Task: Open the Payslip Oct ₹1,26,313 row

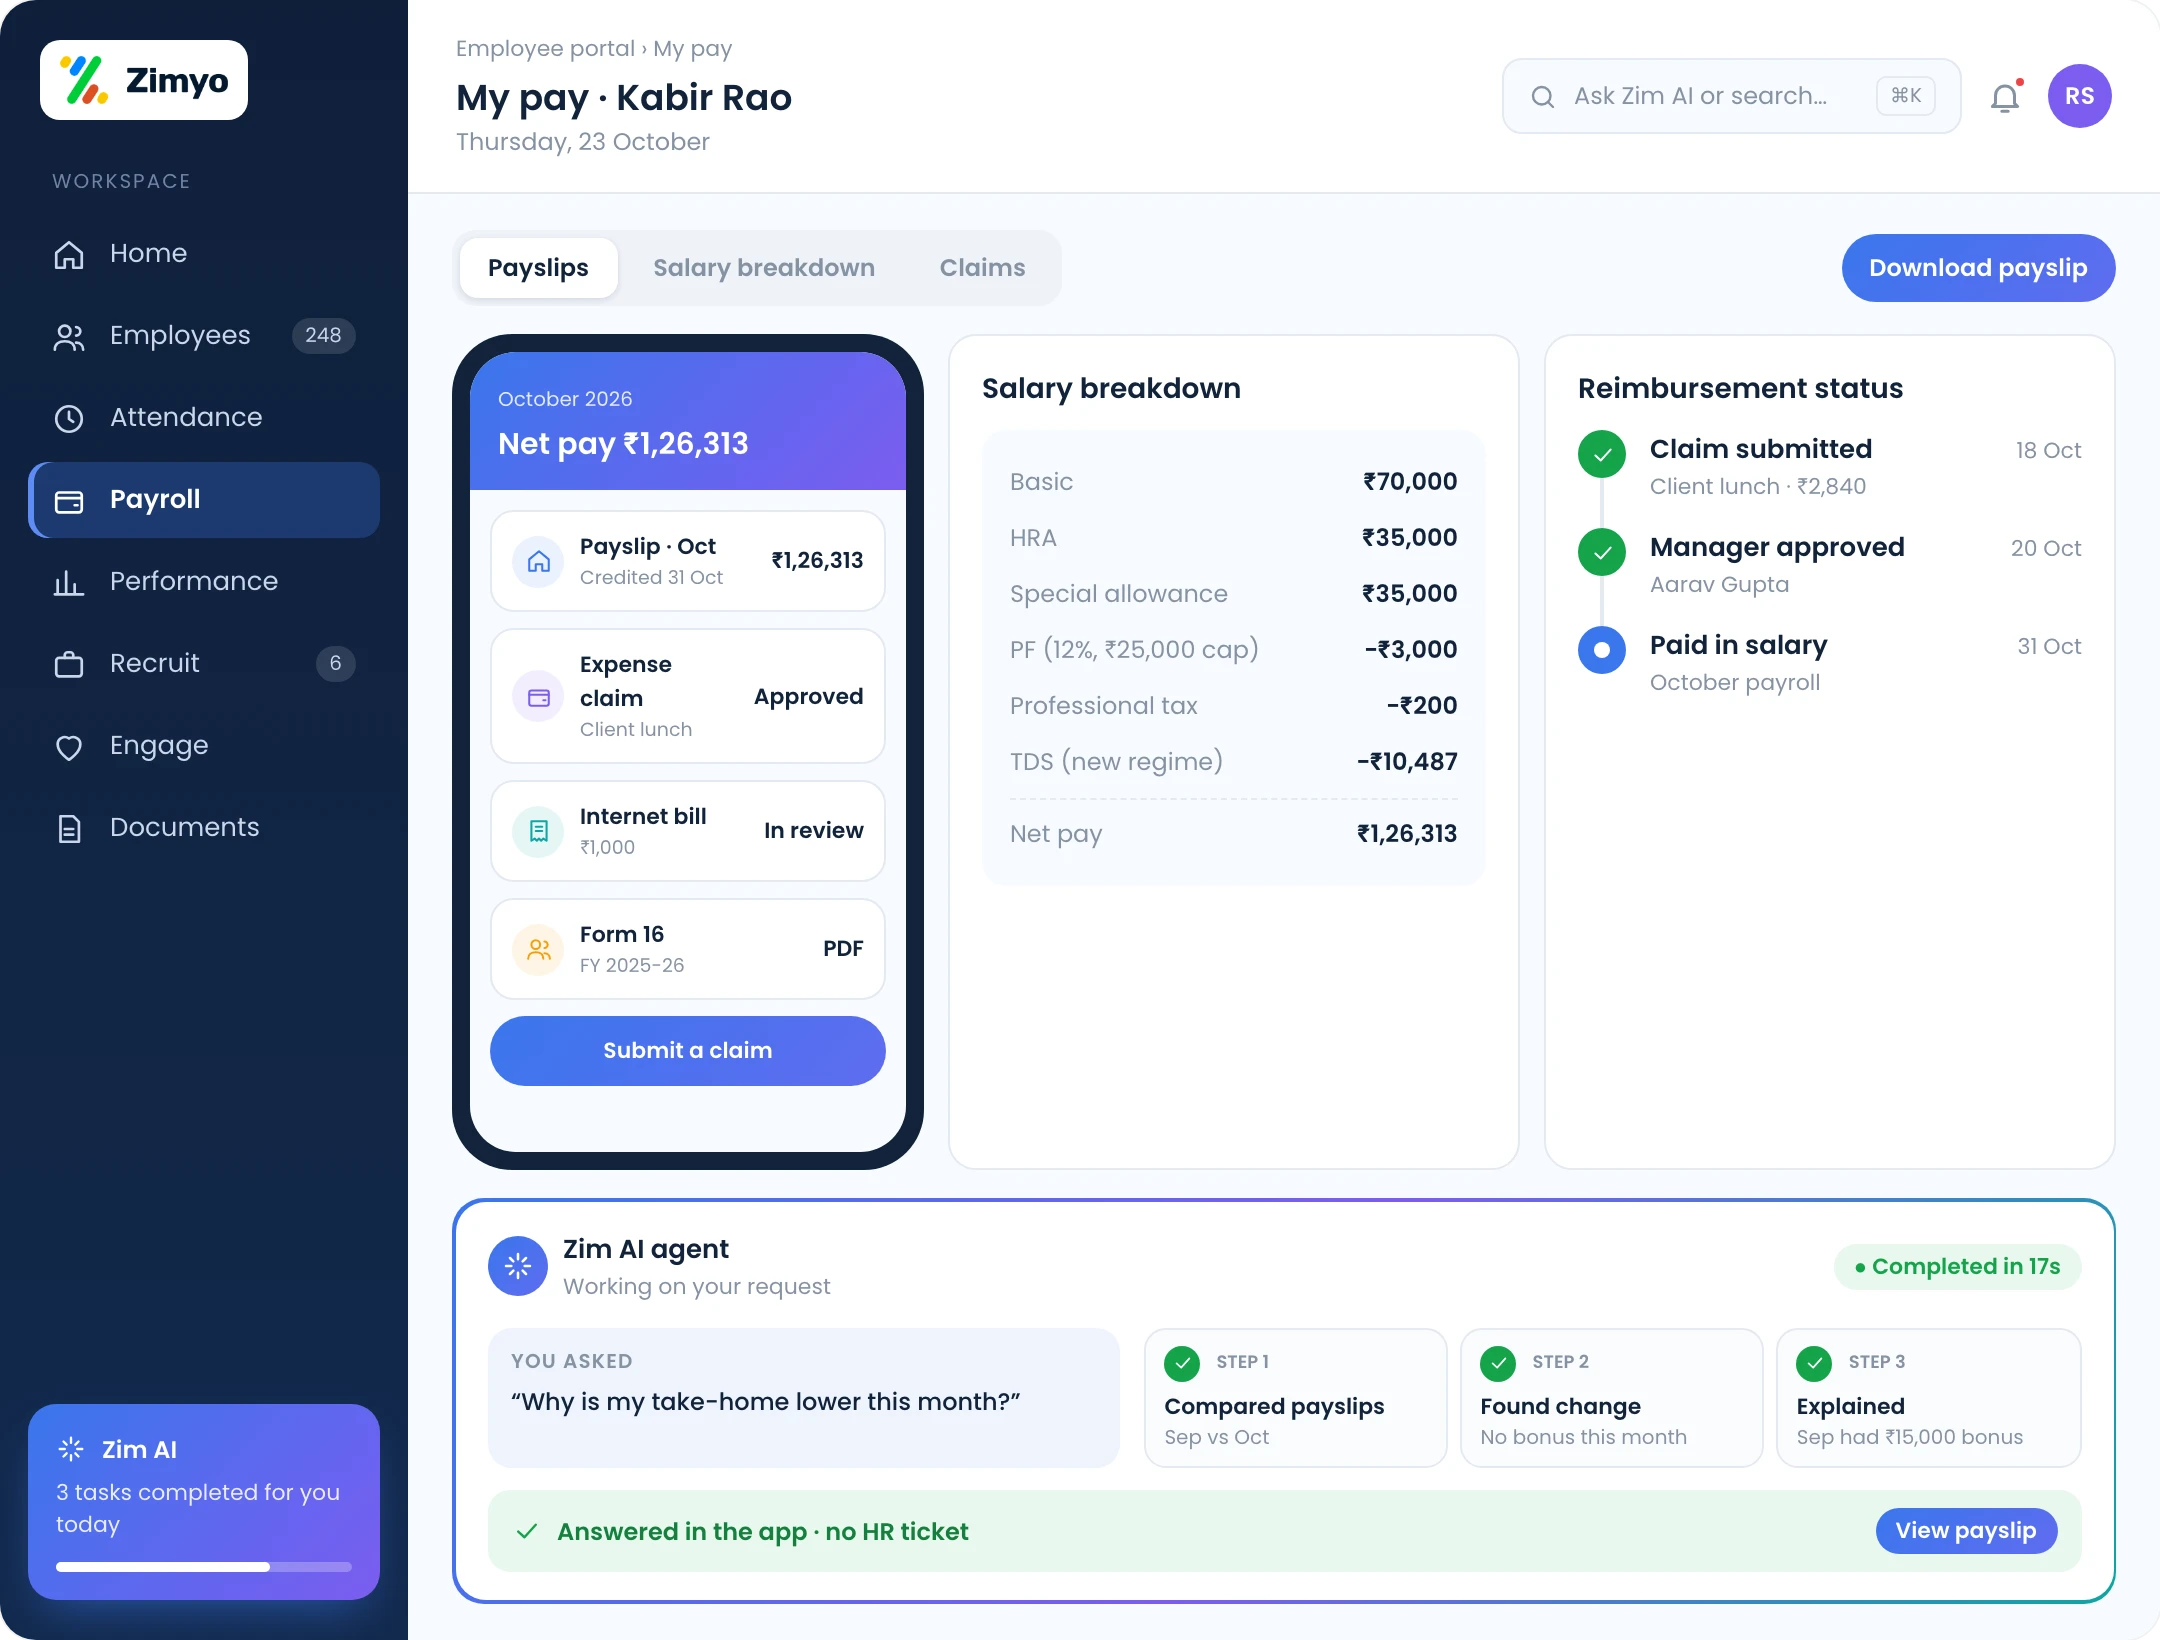Action: click(688, 561)
